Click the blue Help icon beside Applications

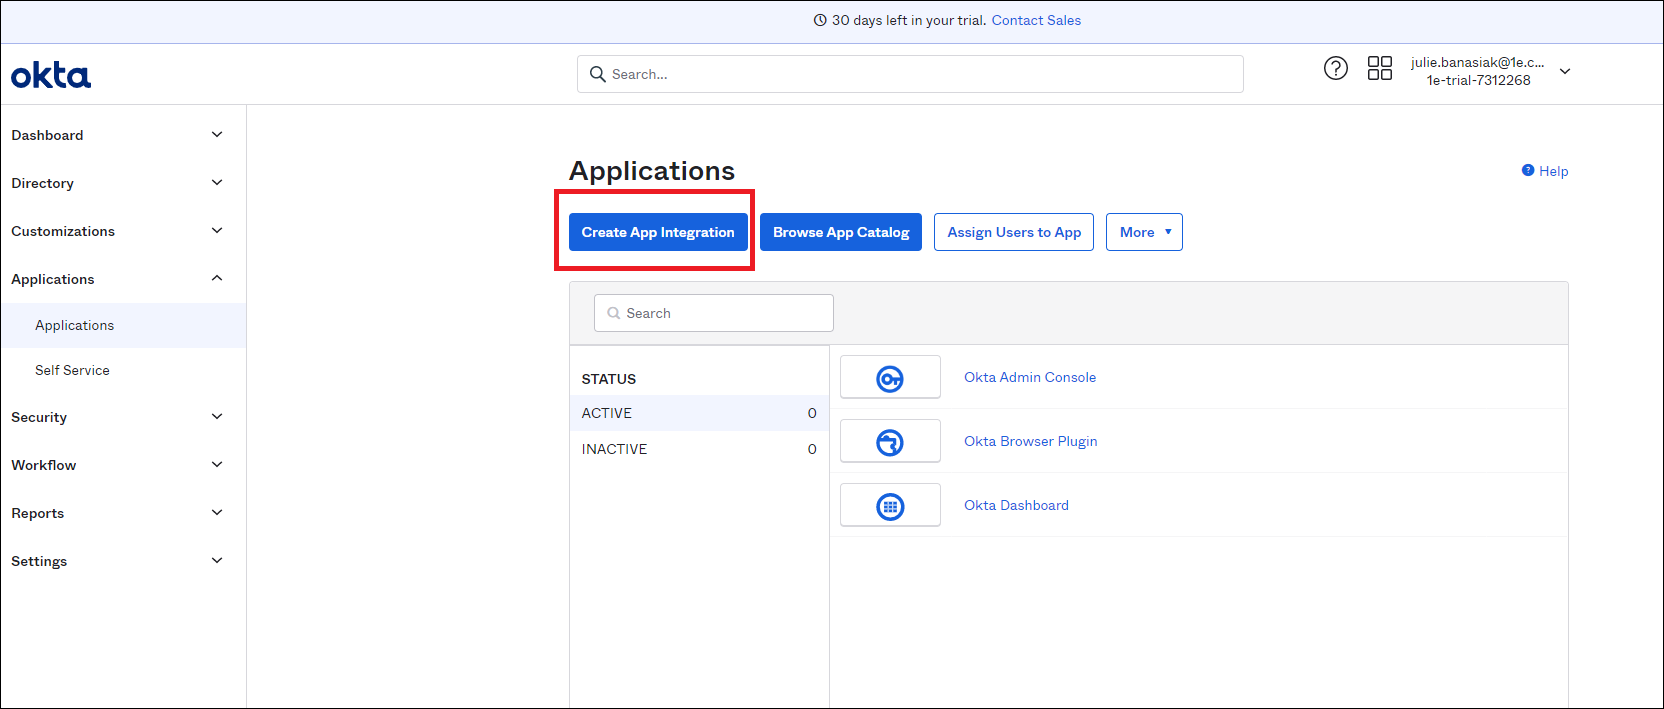[x=1528, y=170]
